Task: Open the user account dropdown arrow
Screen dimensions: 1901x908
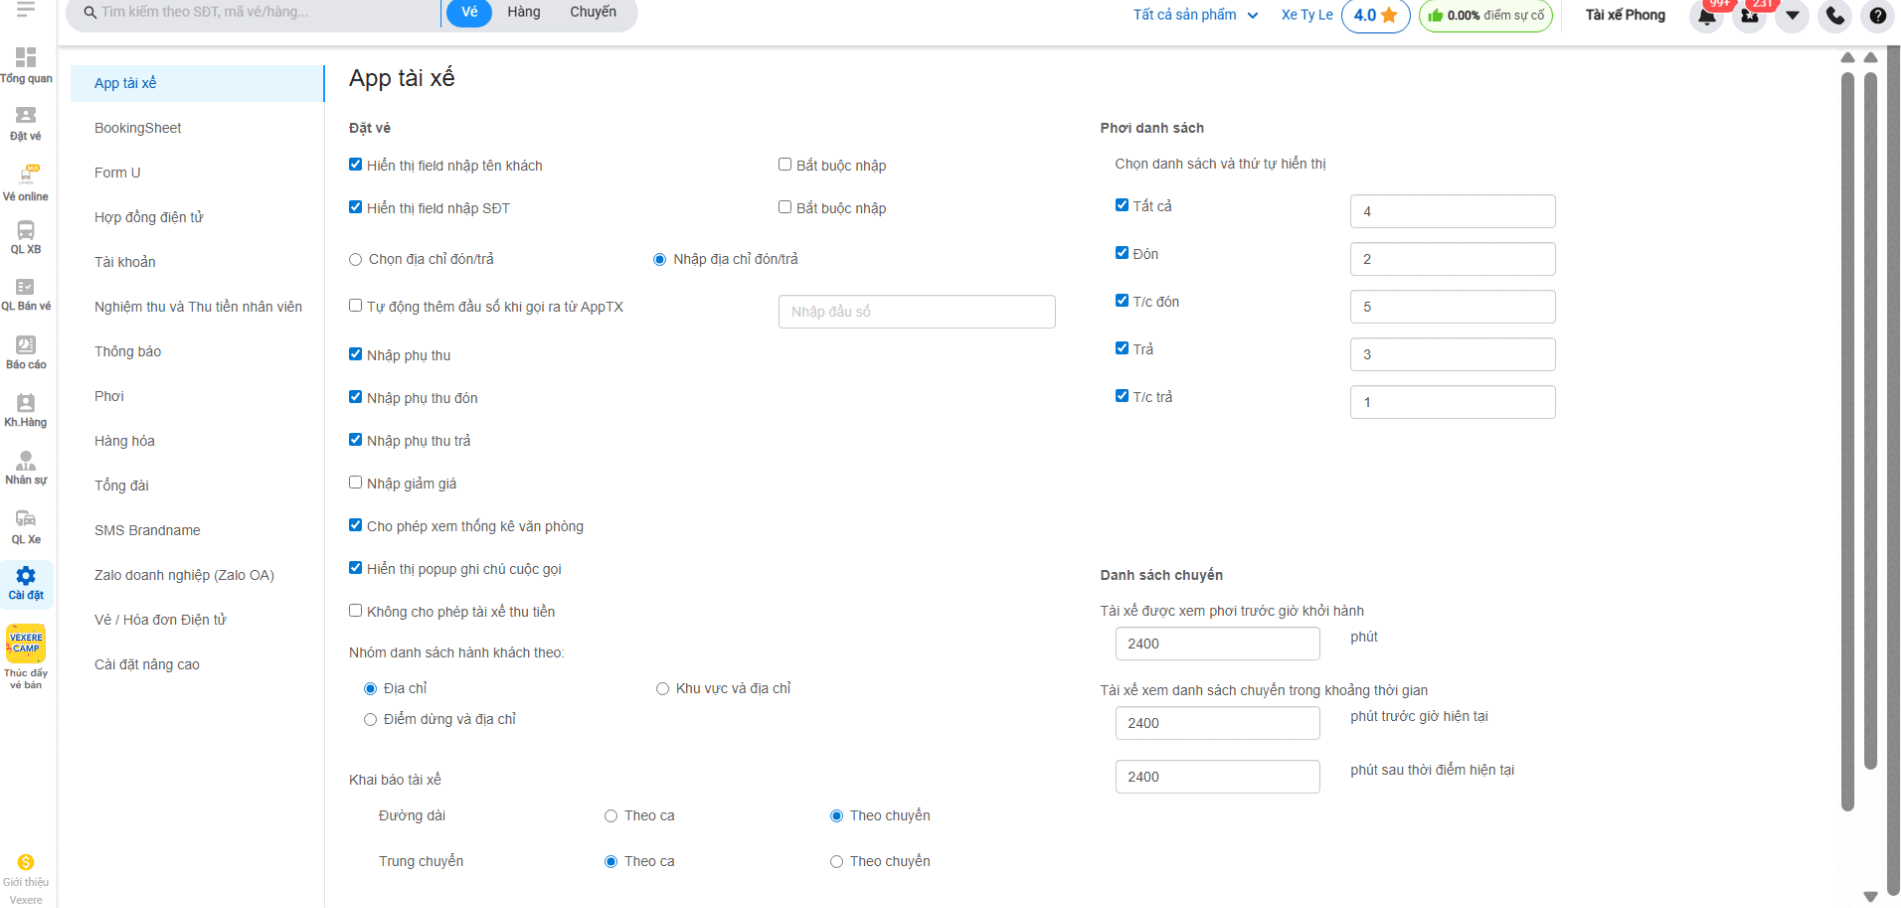Action: 1792,16
